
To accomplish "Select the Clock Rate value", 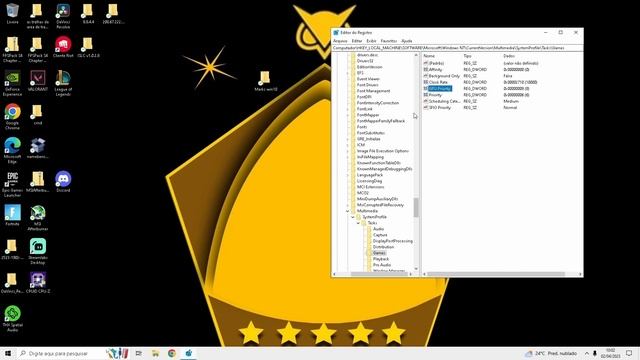I will tap(438, 82).
